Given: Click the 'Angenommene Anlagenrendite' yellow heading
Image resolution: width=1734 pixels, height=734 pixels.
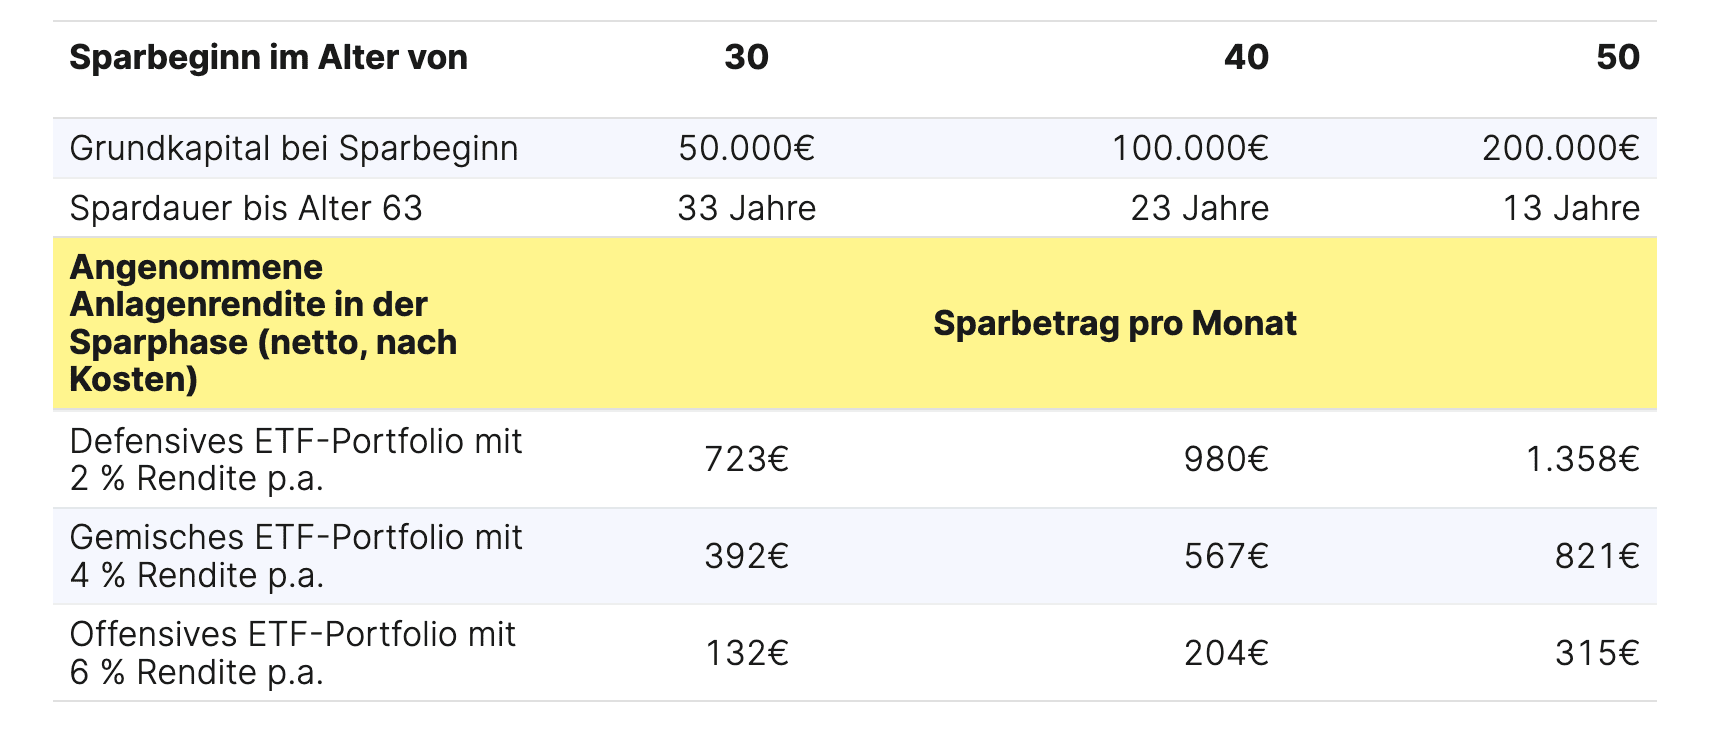Looking at the screenshot, I should click(263, 323).
